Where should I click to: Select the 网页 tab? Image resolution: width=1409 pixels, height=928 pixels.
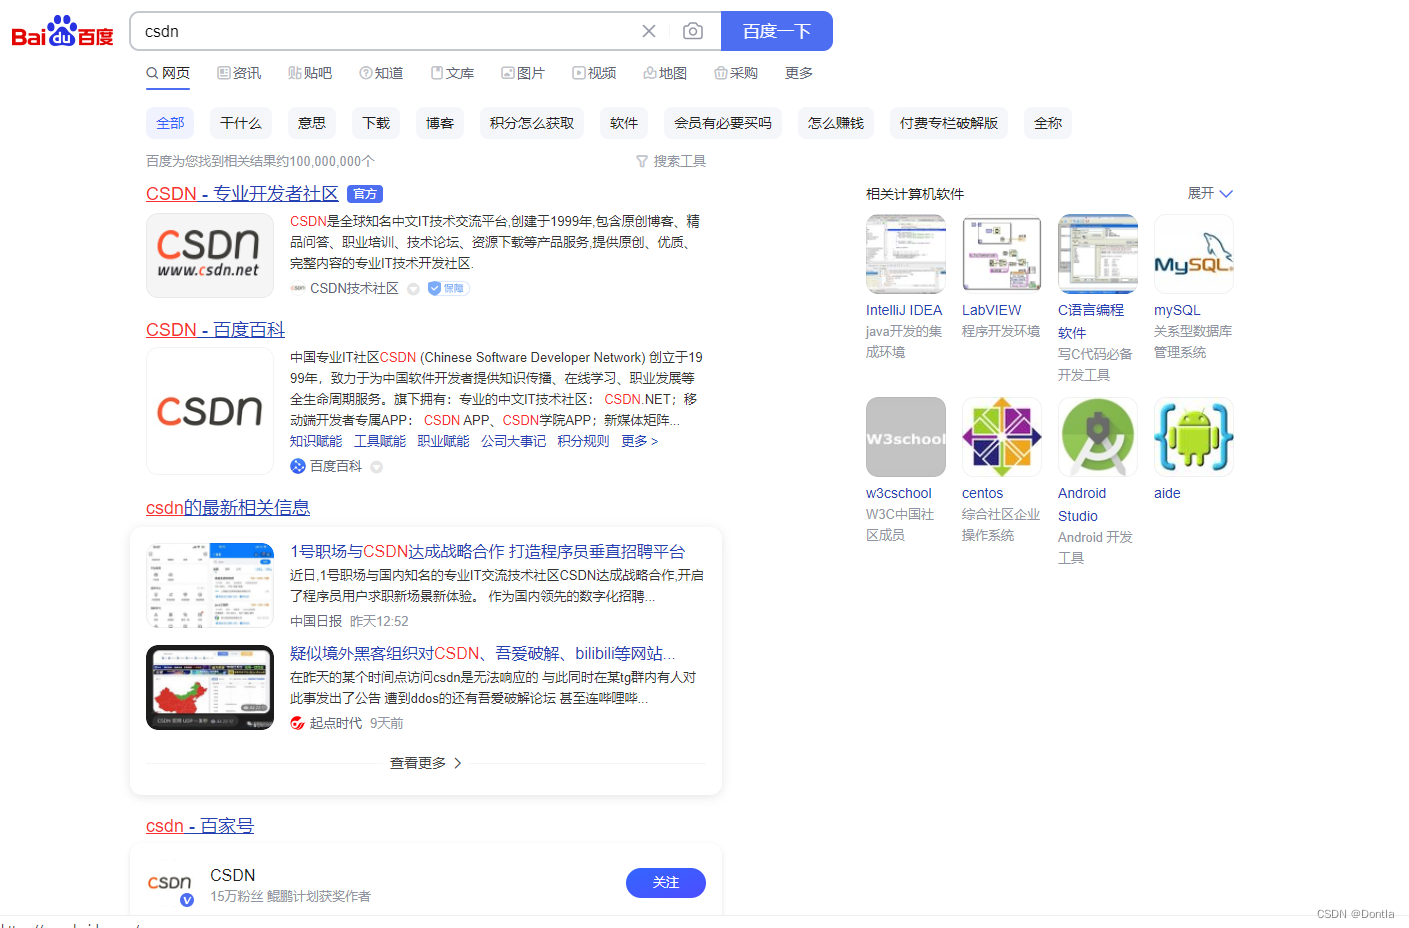coord(168,73)
